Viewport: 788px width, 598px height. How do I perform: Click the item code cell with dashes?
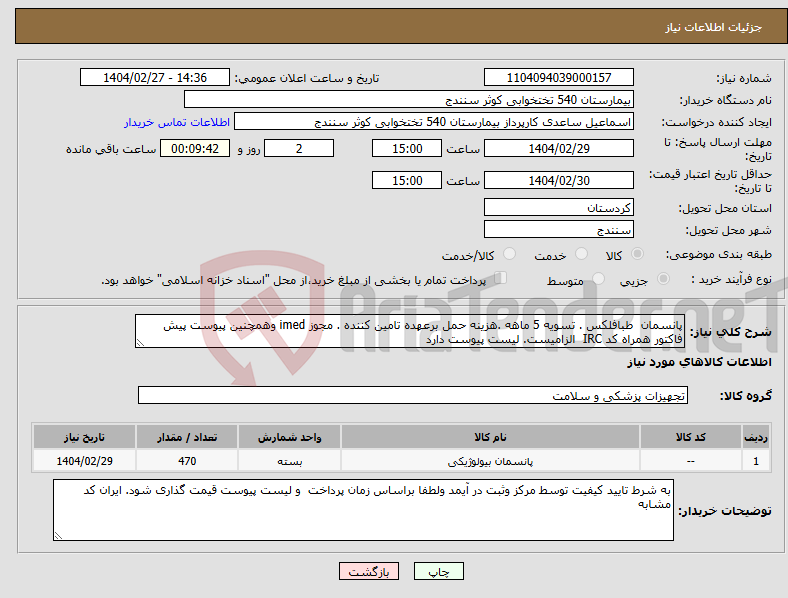(x=691, y=461)
